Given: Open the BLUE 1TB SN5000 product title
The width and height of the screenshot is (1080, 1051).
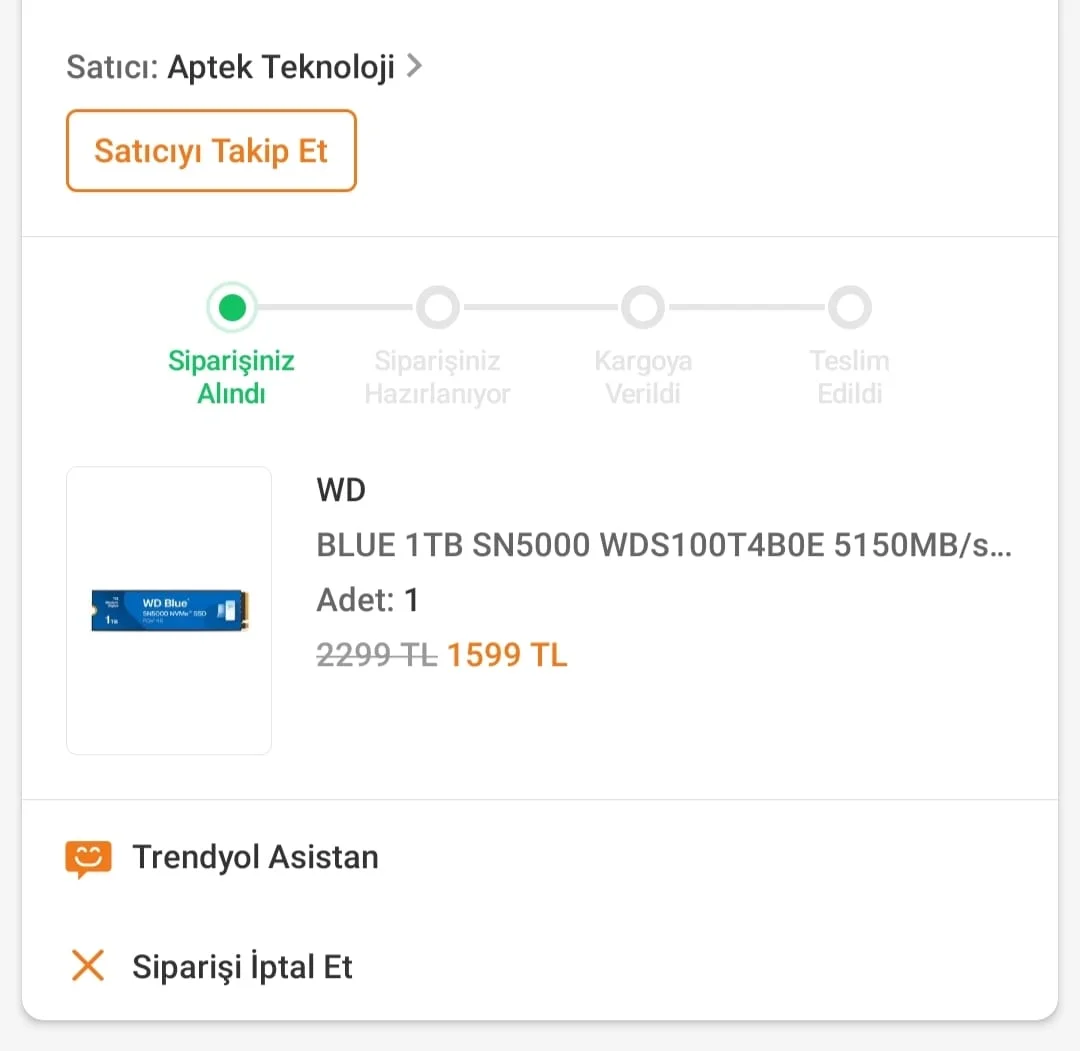Looking at the screenshot, I should 664,545.
